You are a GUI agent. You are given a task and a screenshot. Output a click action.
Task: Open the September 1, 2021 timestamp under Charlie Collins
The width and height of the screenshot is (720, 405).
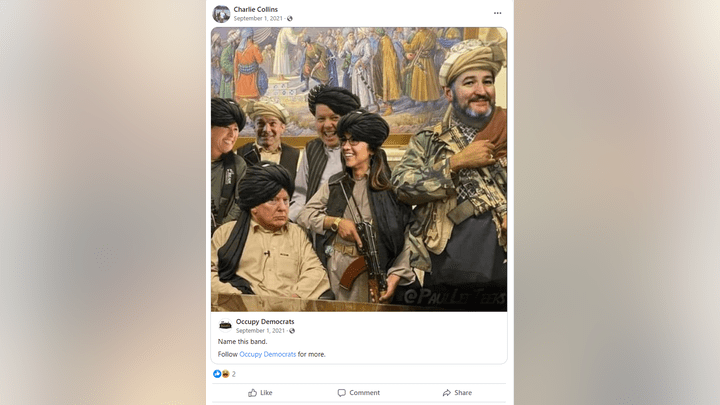(x=258, y=18)
